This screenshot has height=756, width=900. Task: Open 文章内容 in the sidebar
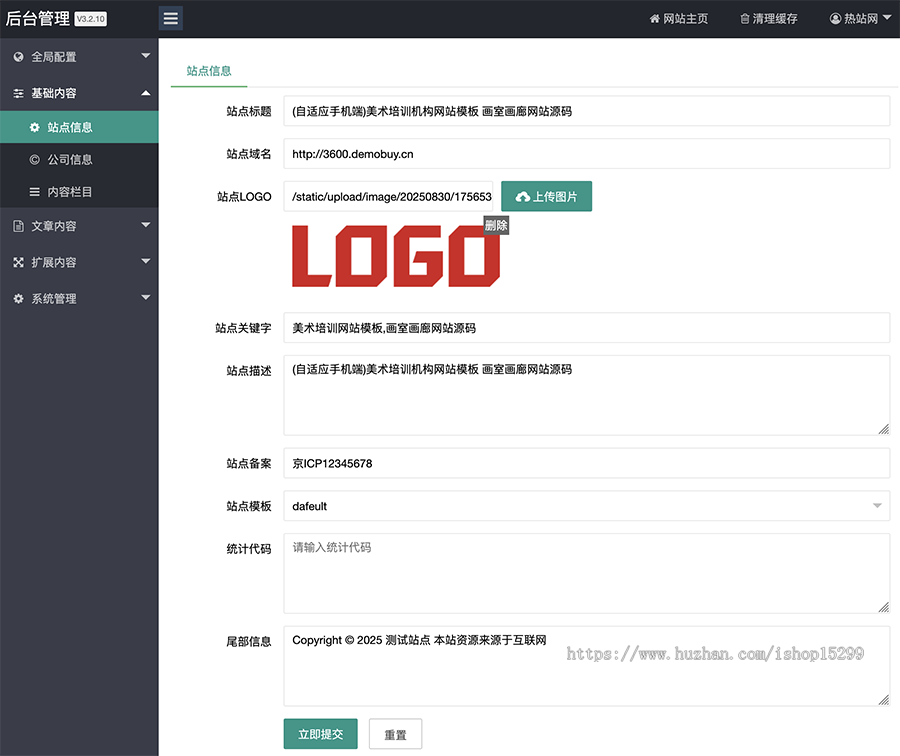[79, 226]
